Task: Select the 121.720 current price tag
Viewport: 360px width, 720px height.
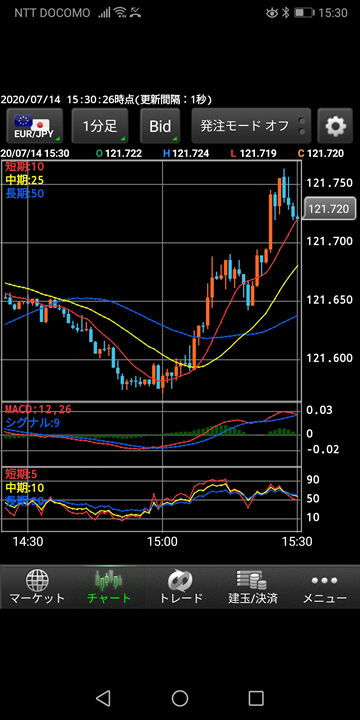Action: pos(329,209)
